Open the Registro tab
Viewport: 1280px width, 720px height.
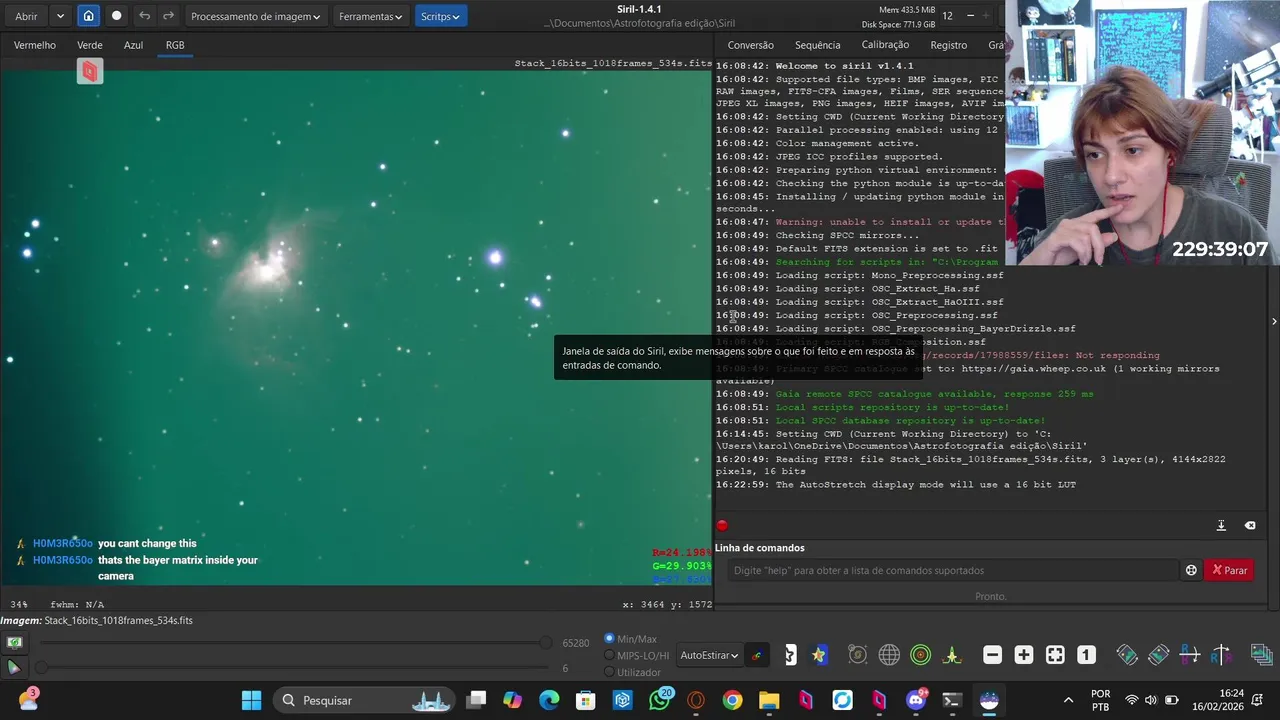point(949,45)
